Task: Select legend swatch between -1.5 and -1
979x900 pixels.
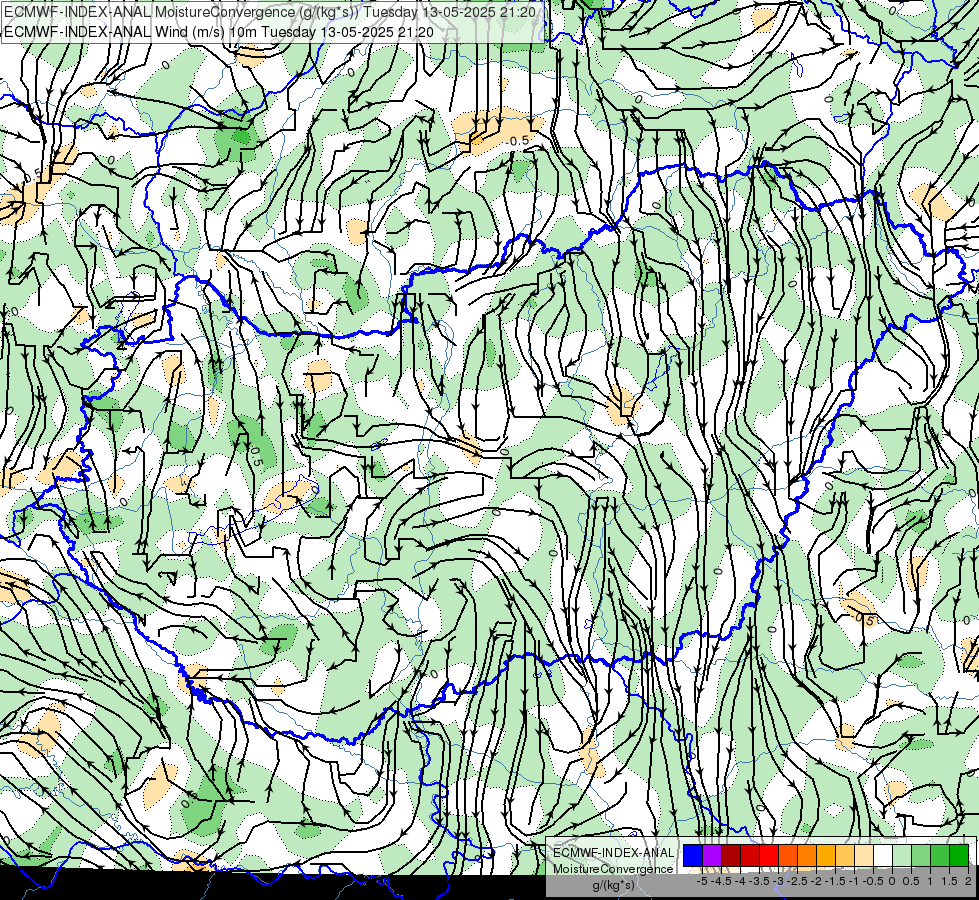Action: tap(845, 856)
